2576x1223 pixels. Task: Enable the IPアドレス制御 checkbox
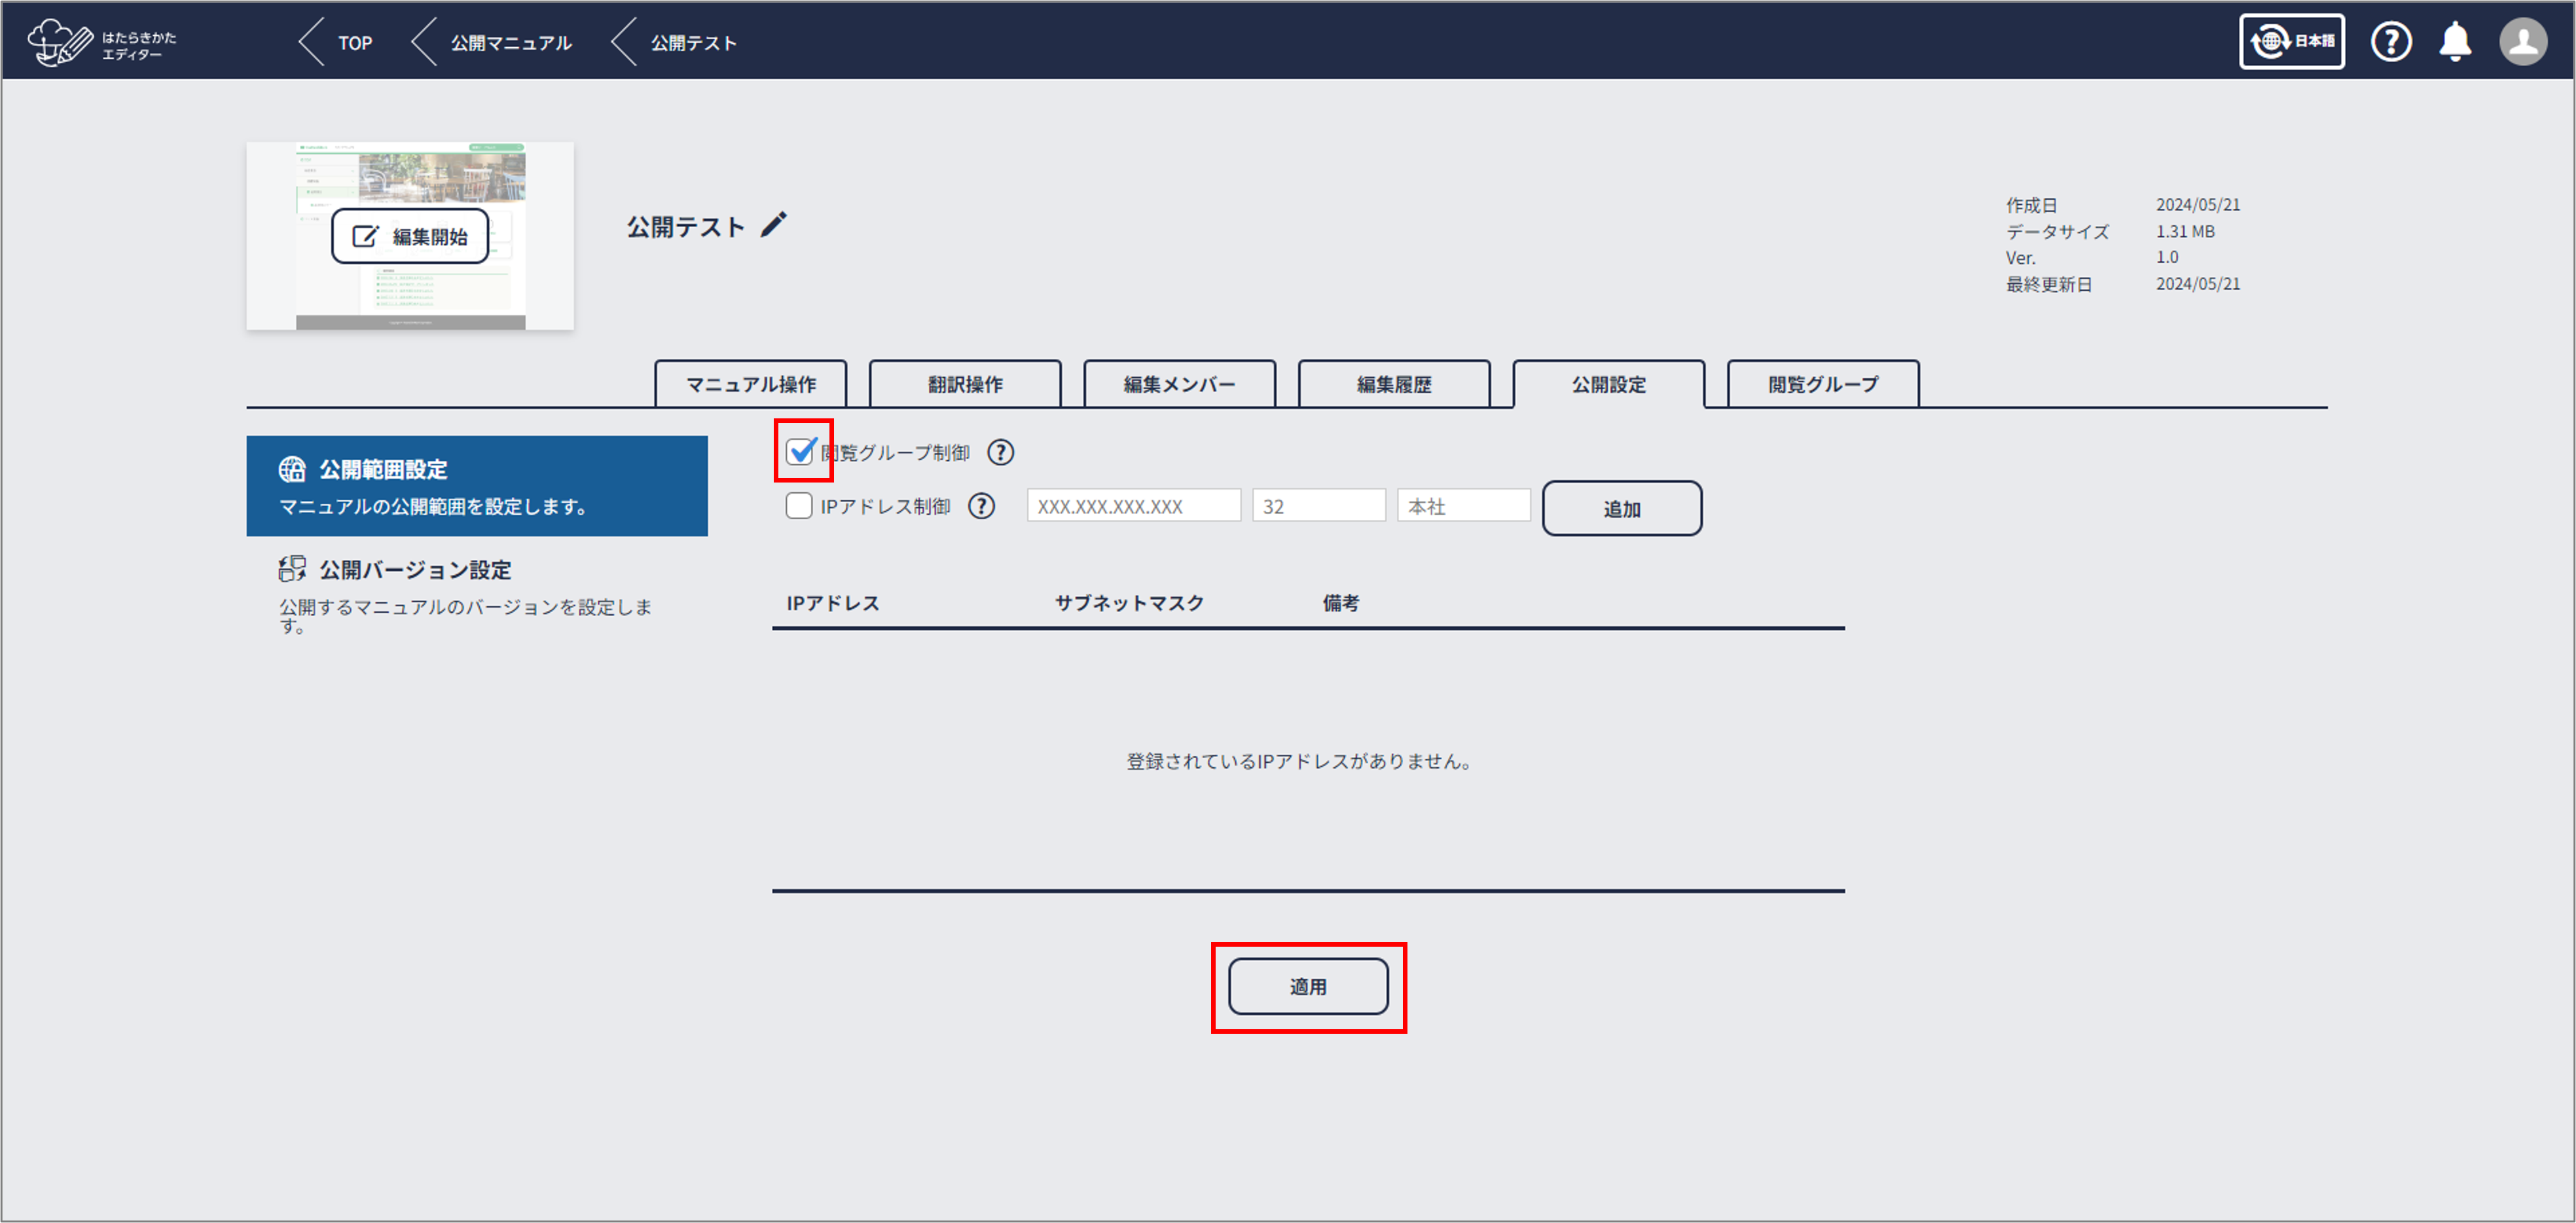(798, 506)
